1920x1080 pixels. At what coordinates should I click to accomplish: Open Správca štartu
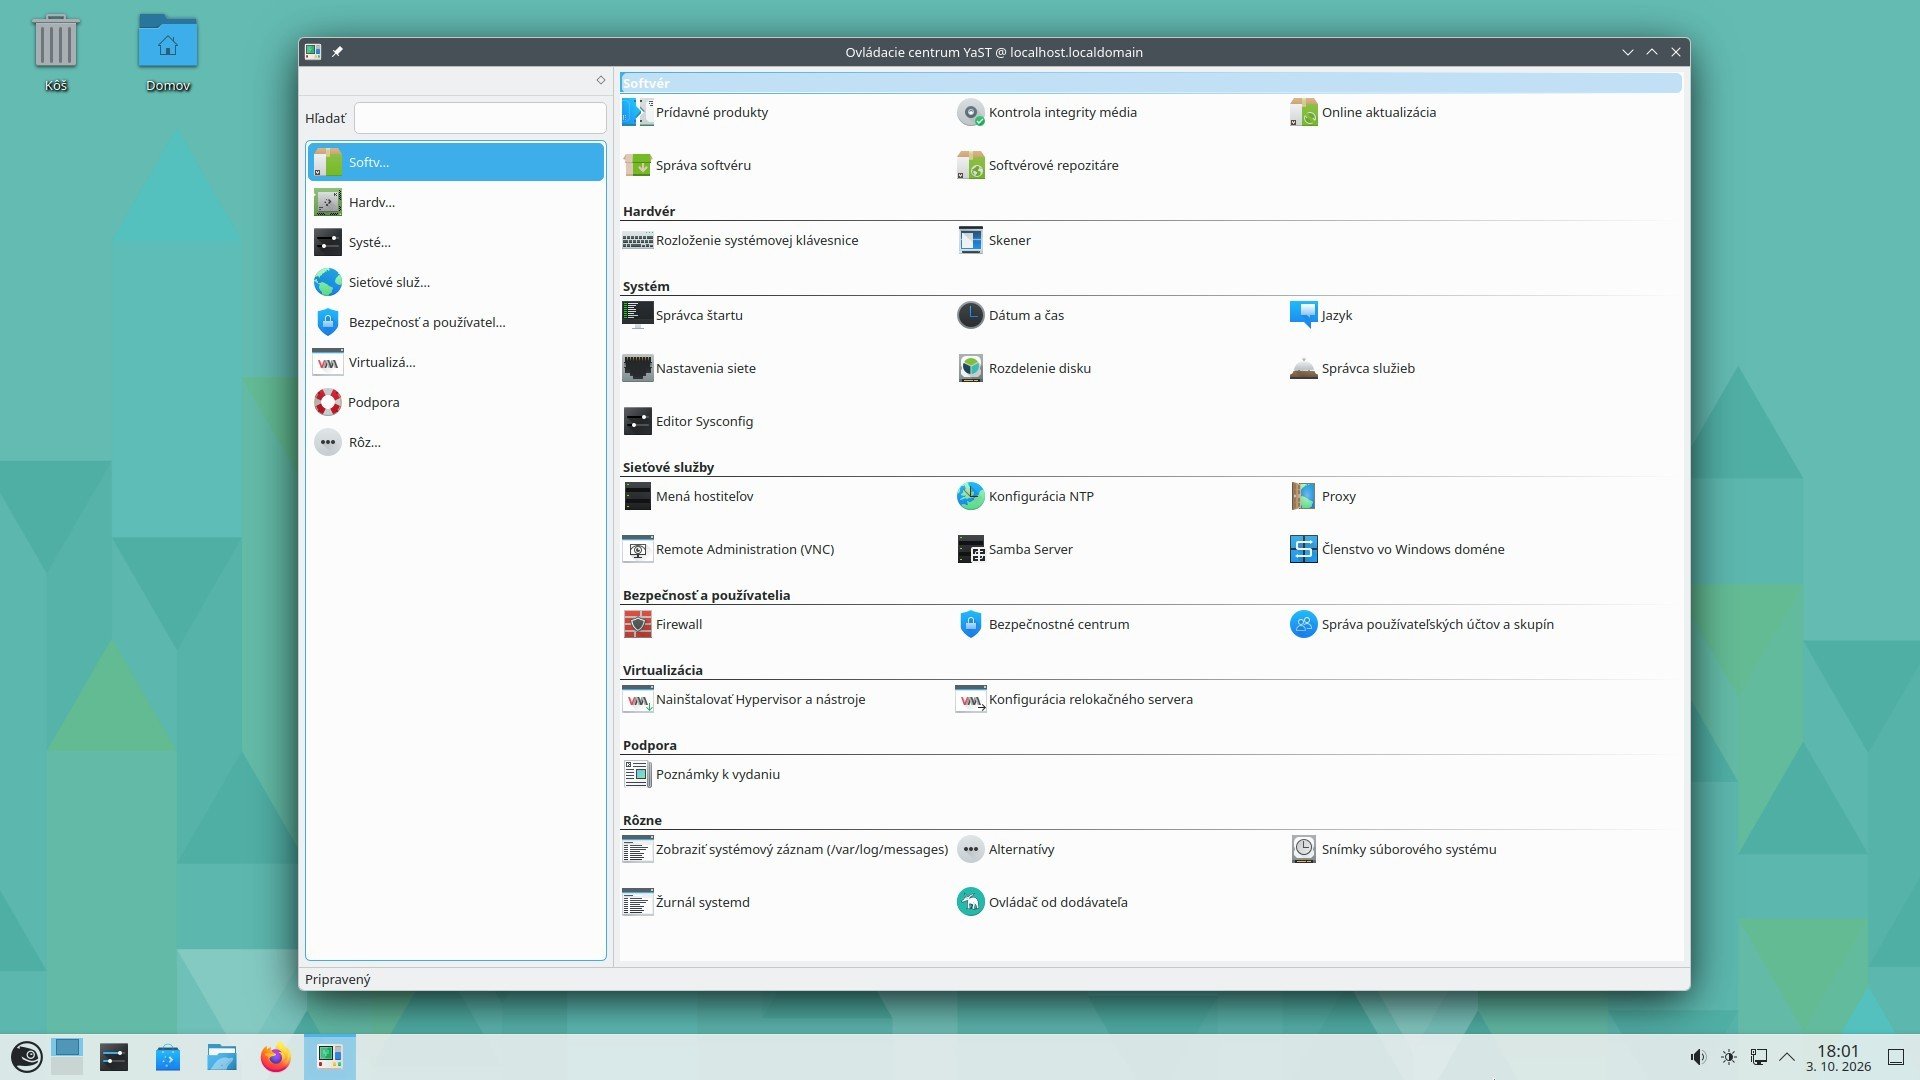tap(682, 315)
